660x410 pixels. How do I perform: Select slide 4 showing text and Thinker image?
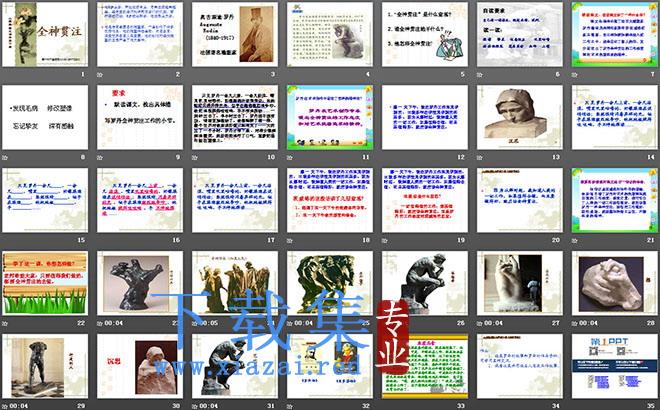pos(330,35)
